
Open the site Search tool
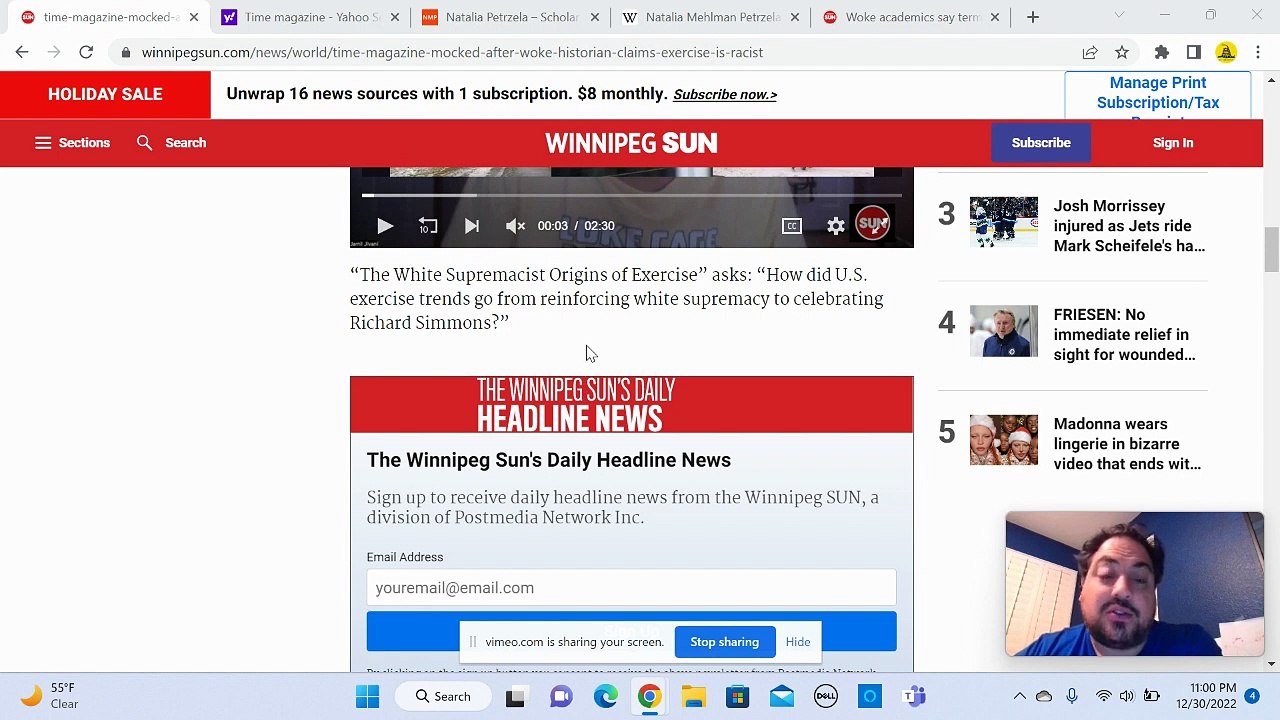[x=171, y=143]
